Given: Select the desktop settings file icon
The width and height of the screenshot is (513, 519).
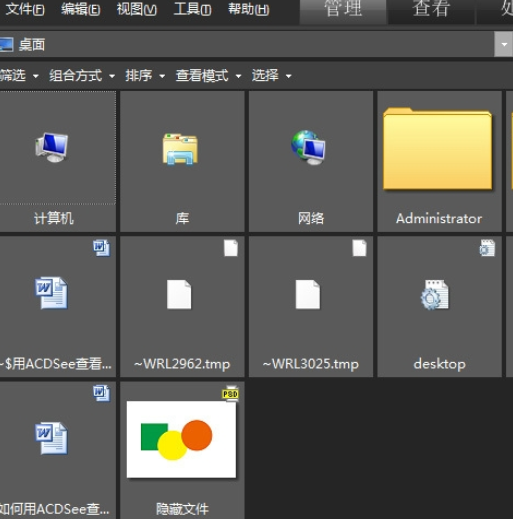Looking at the screenshot, I should click(x=435, y=295).
